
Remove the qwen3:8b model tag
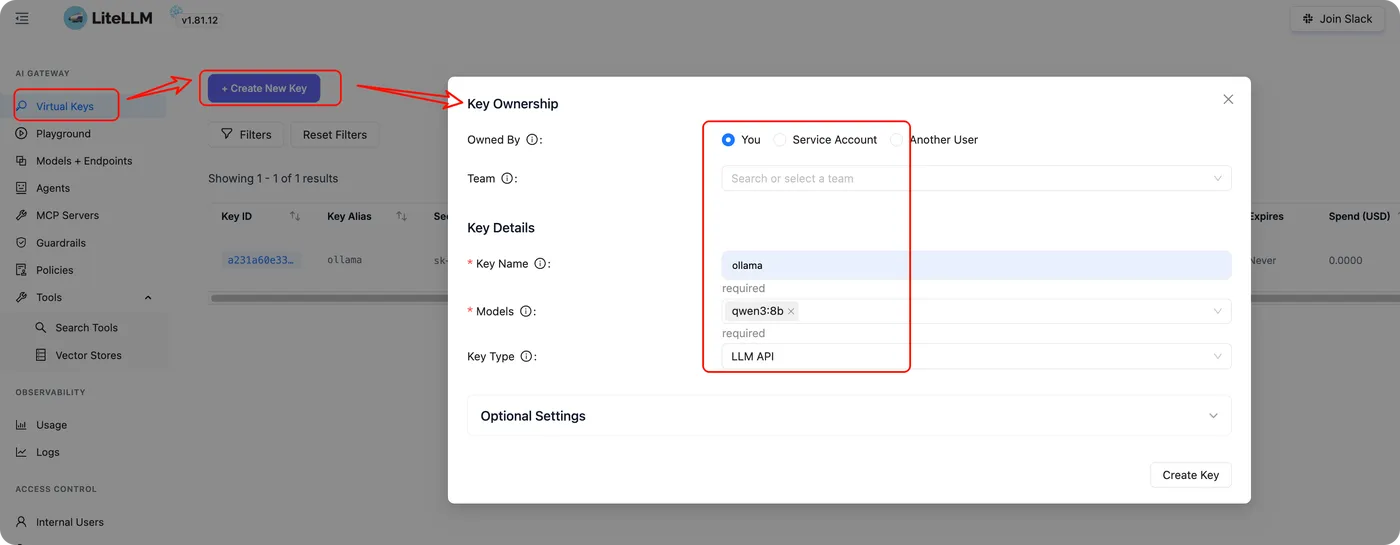(x=791, y=311)
